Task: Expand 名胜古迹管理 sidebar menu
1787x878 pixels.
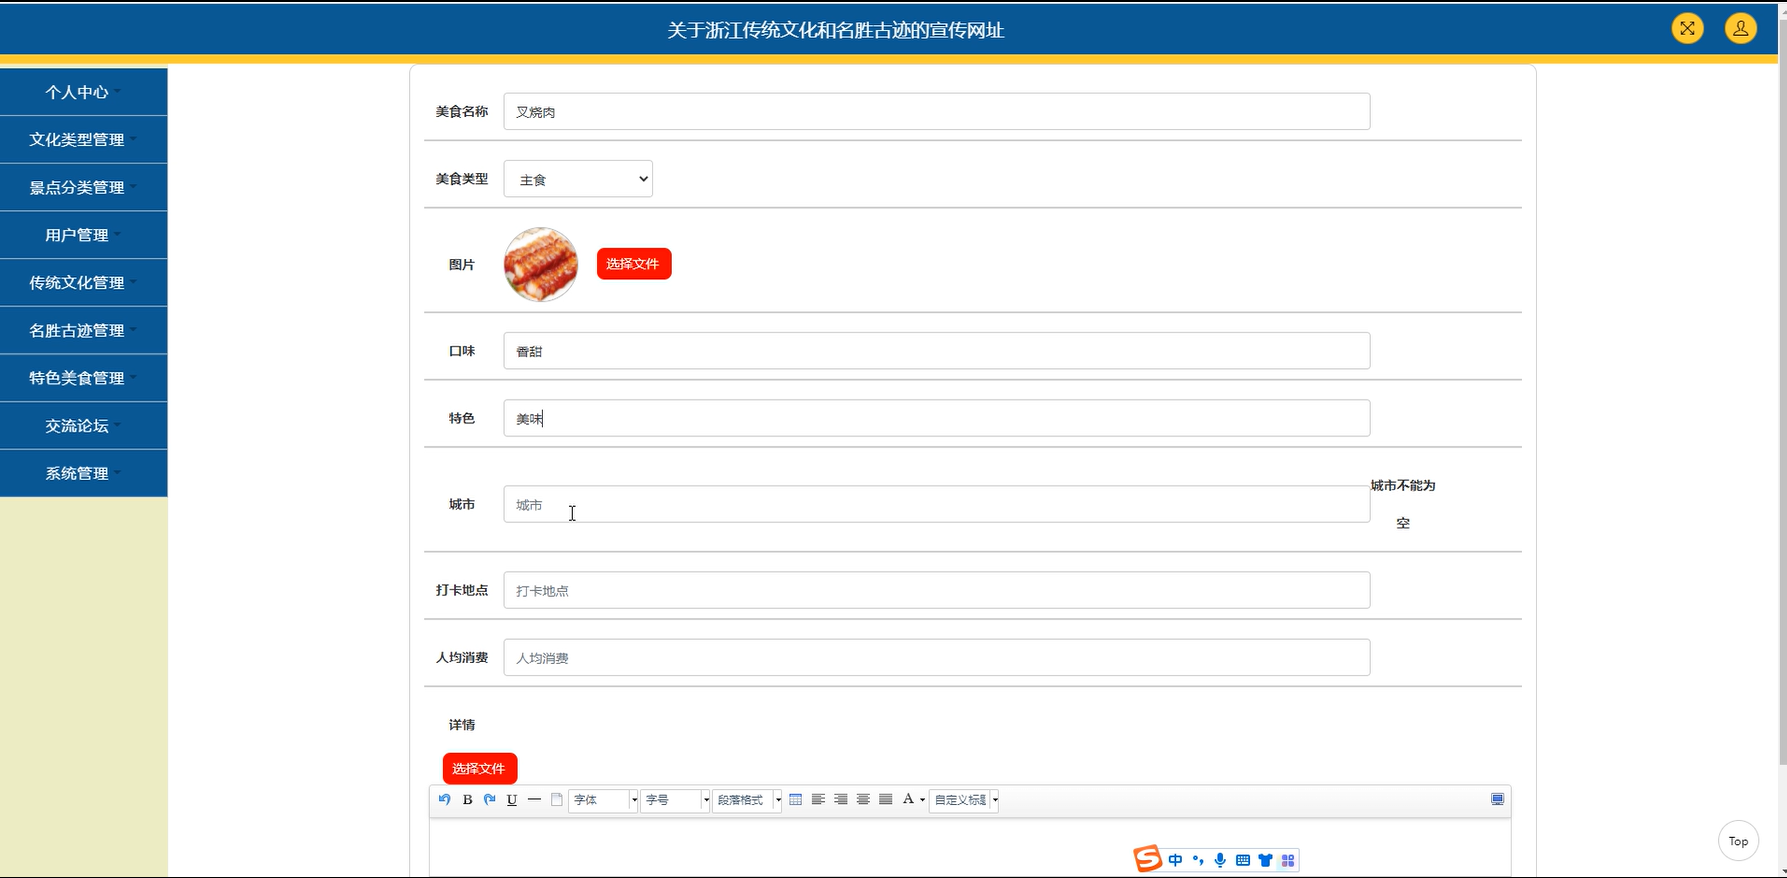Action: (83, 330)
